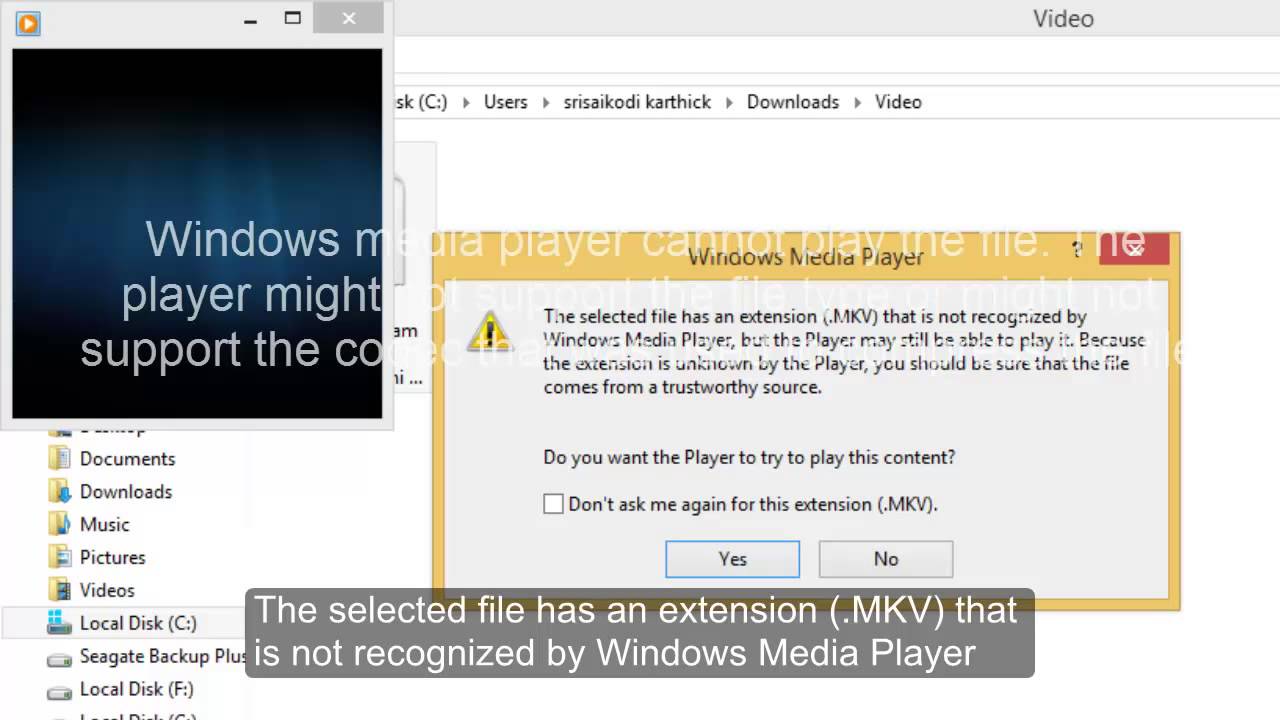Open Seagate Backup Plus drive in sidebar
Screen dimensions: 1280x720
pos(163,656)
